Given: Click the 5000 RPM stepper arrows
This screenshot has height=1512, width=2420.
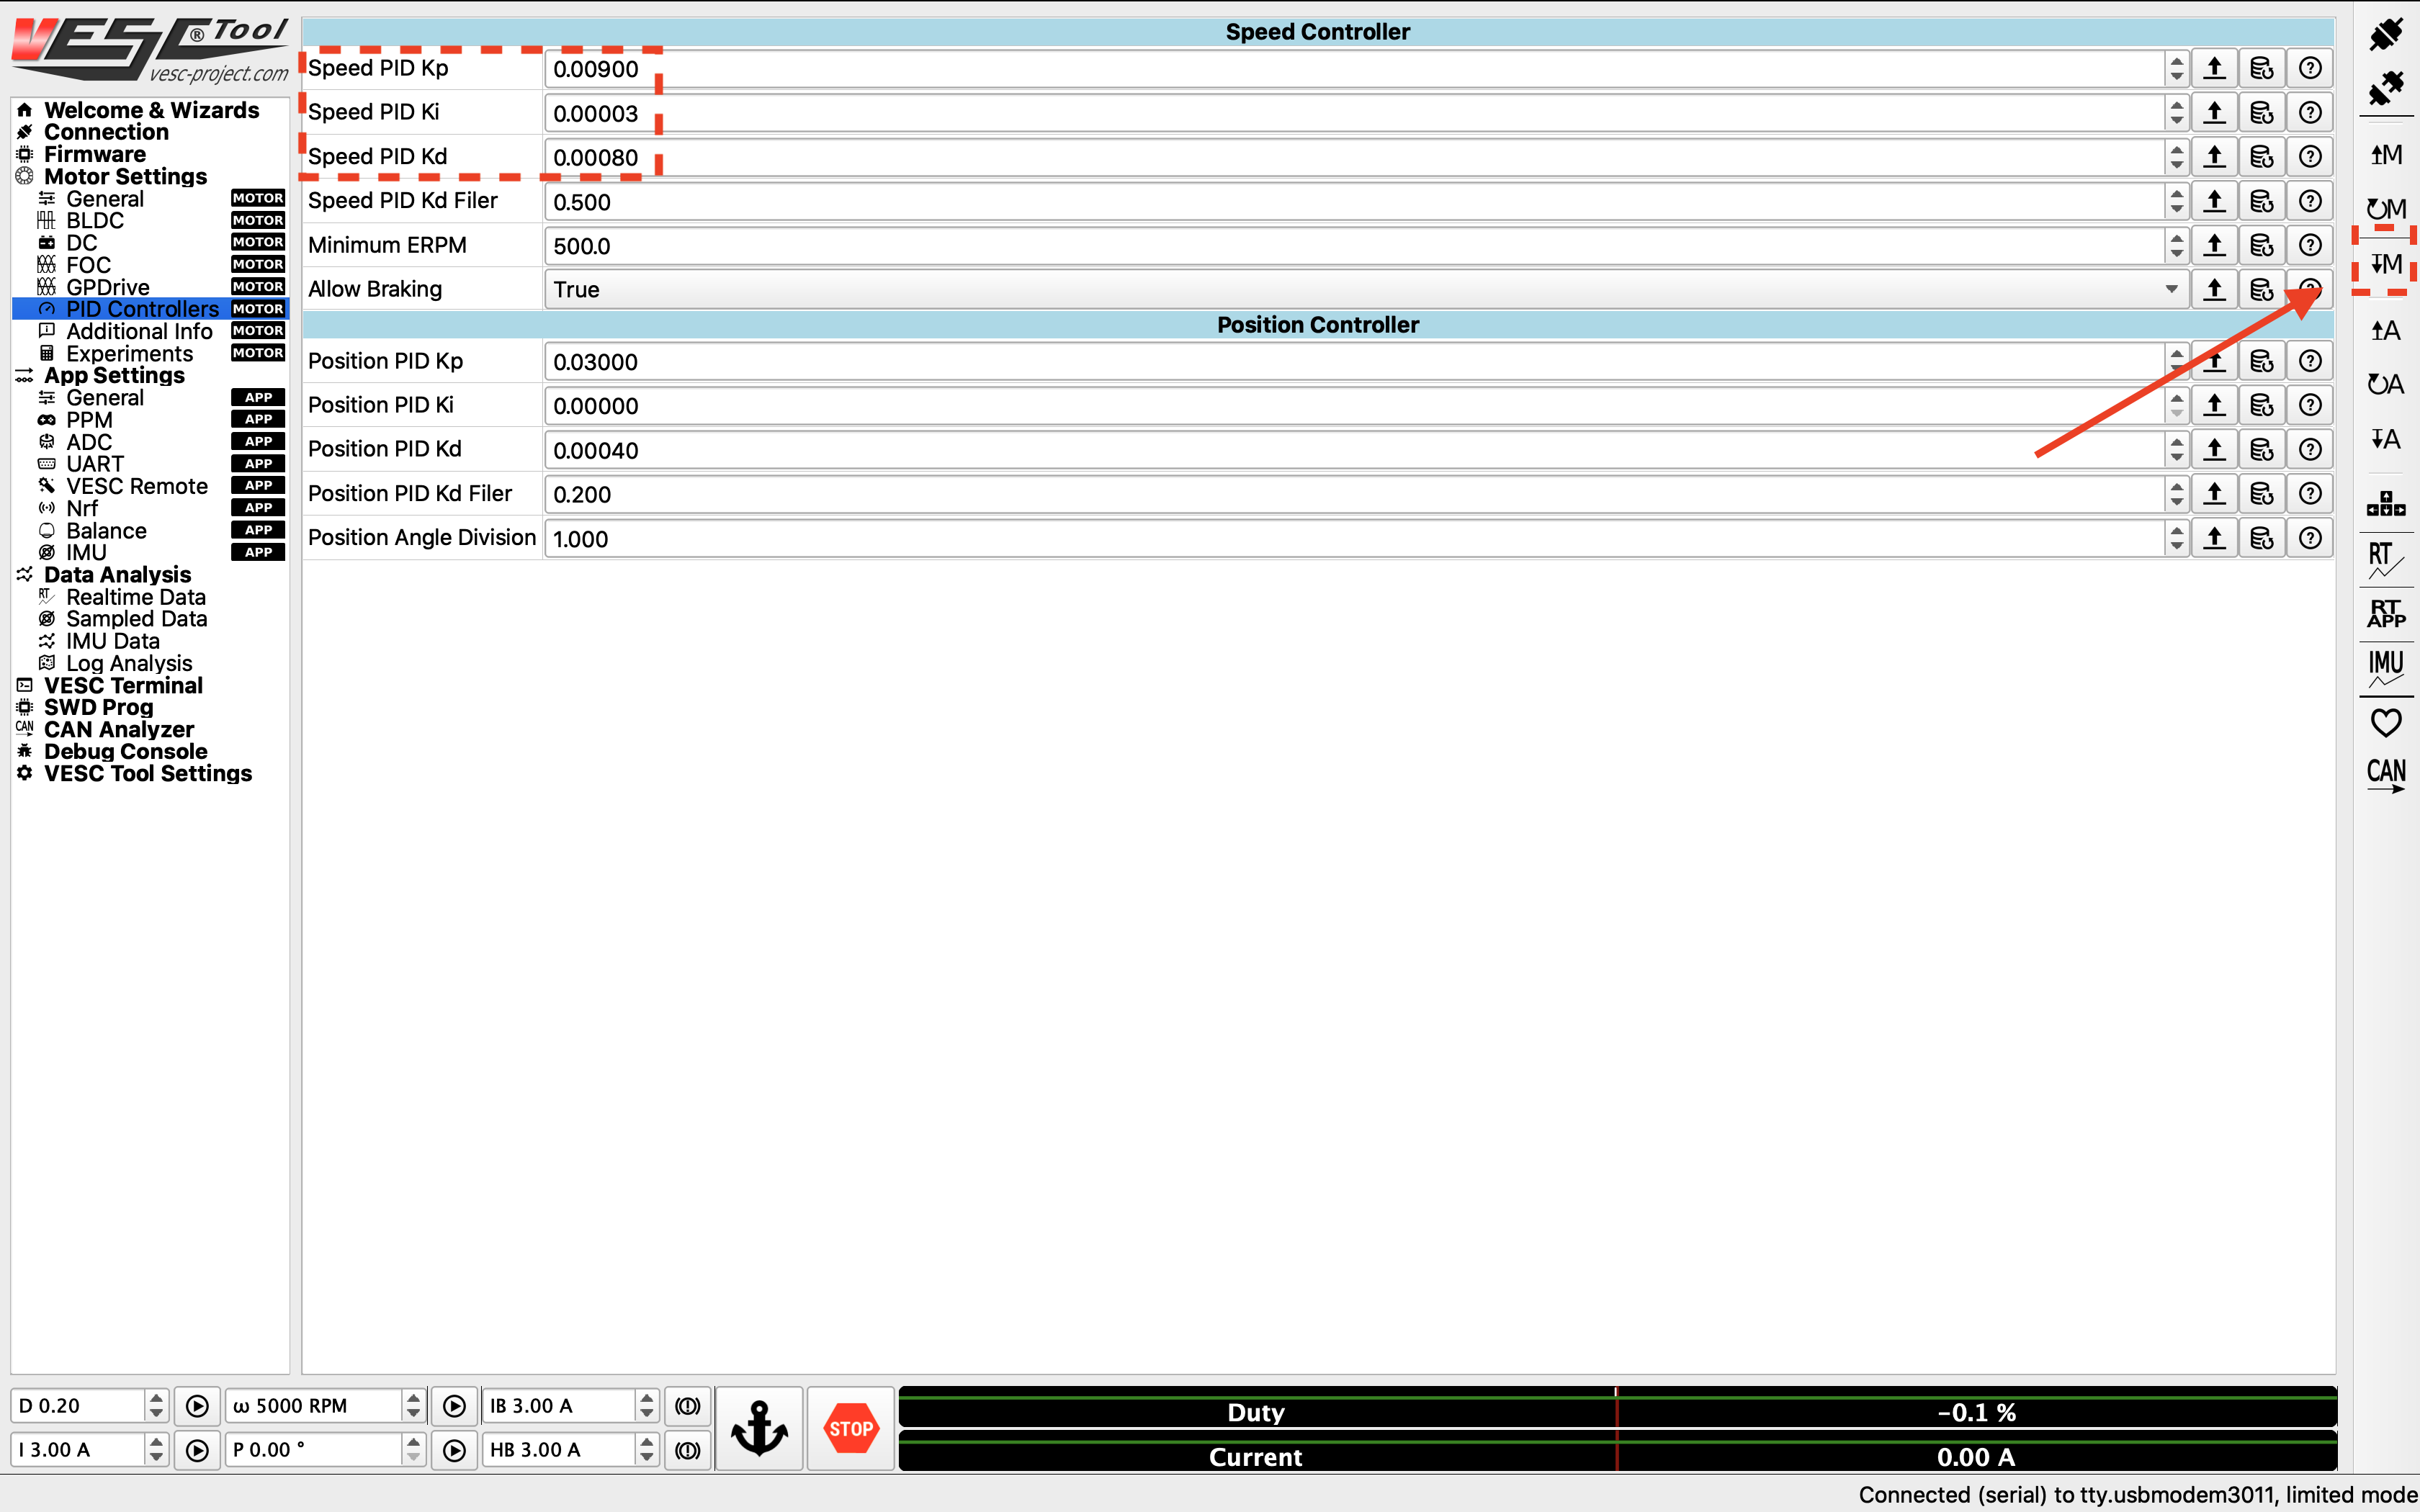Looking at the screenshot, I should click(x=413, y=1406).
